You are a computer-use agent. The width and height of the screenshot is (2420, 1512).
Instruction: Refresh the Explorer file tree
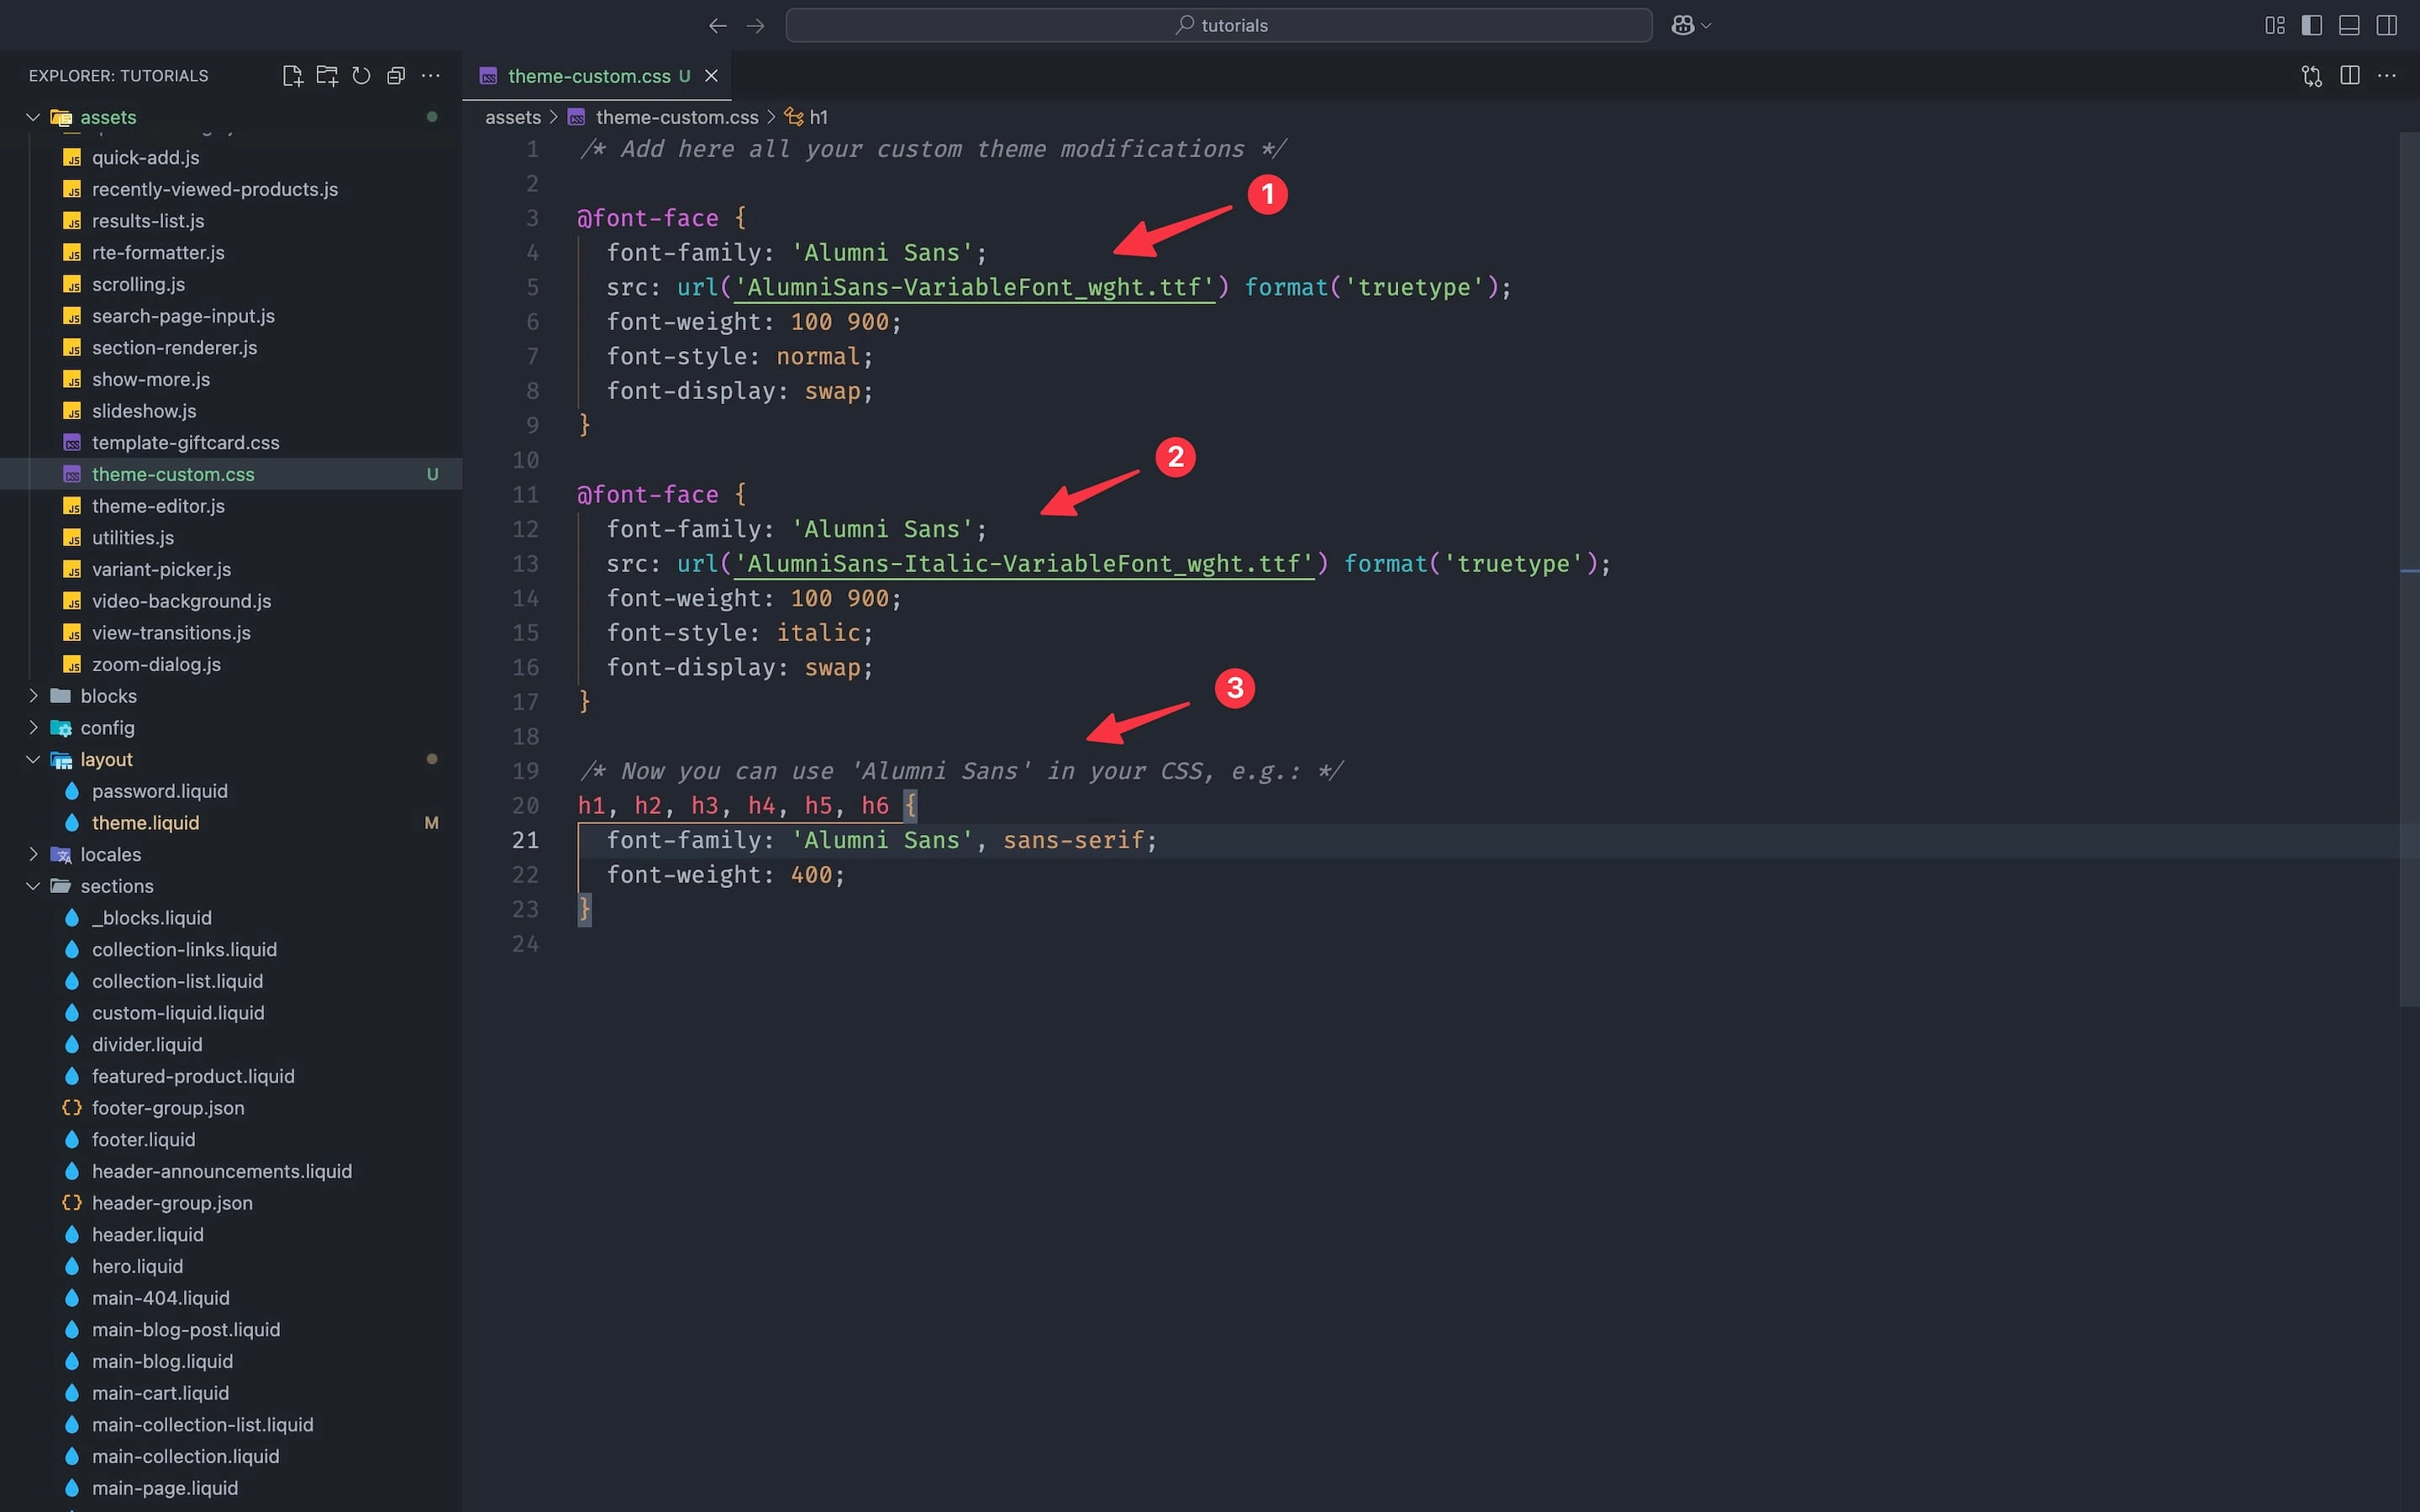tap(362, 76)
